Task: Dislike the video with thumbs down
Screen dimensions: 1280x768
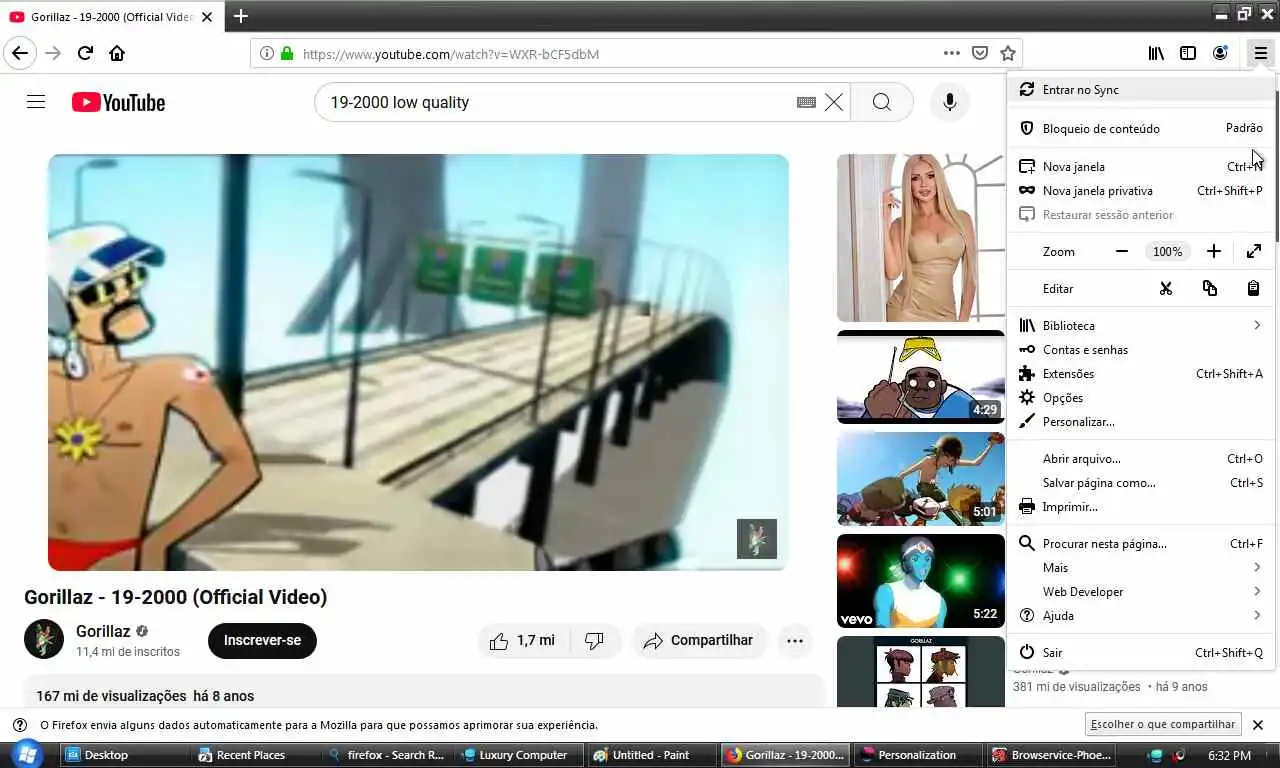Action: coord(595,640)
